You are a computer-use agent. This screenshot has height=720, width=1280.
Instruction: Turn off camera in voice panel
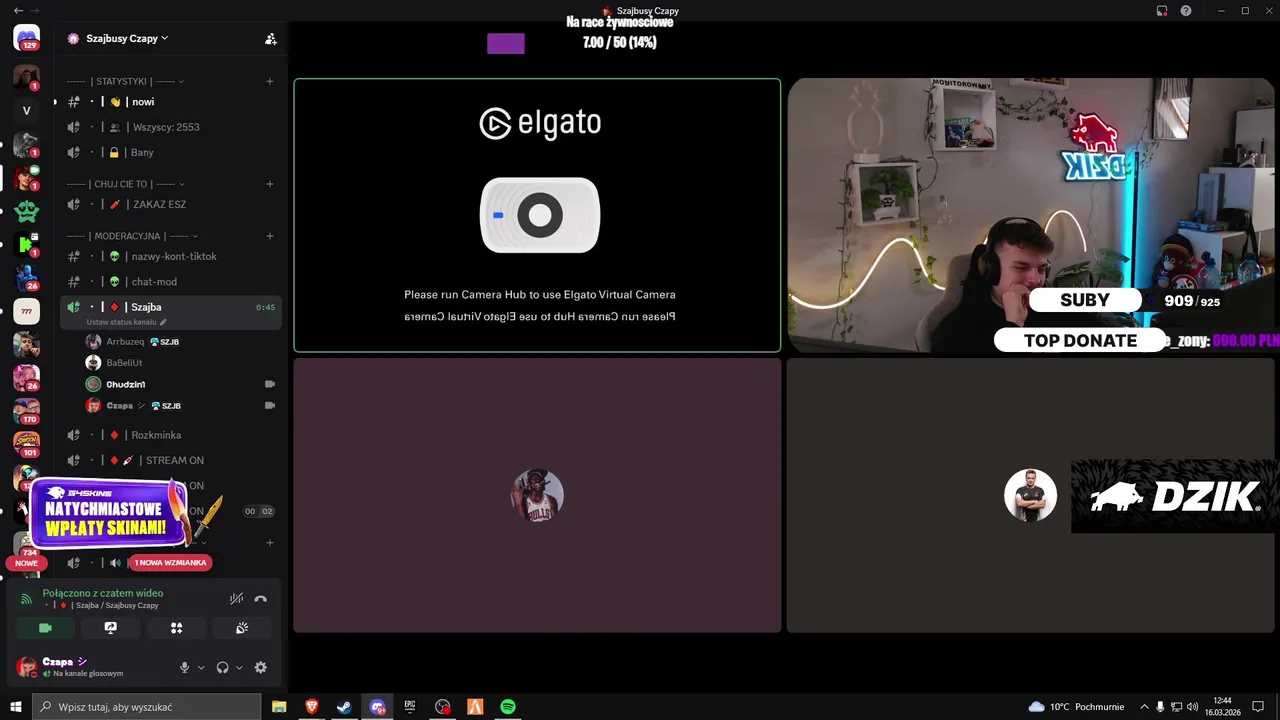coord(45,628)
